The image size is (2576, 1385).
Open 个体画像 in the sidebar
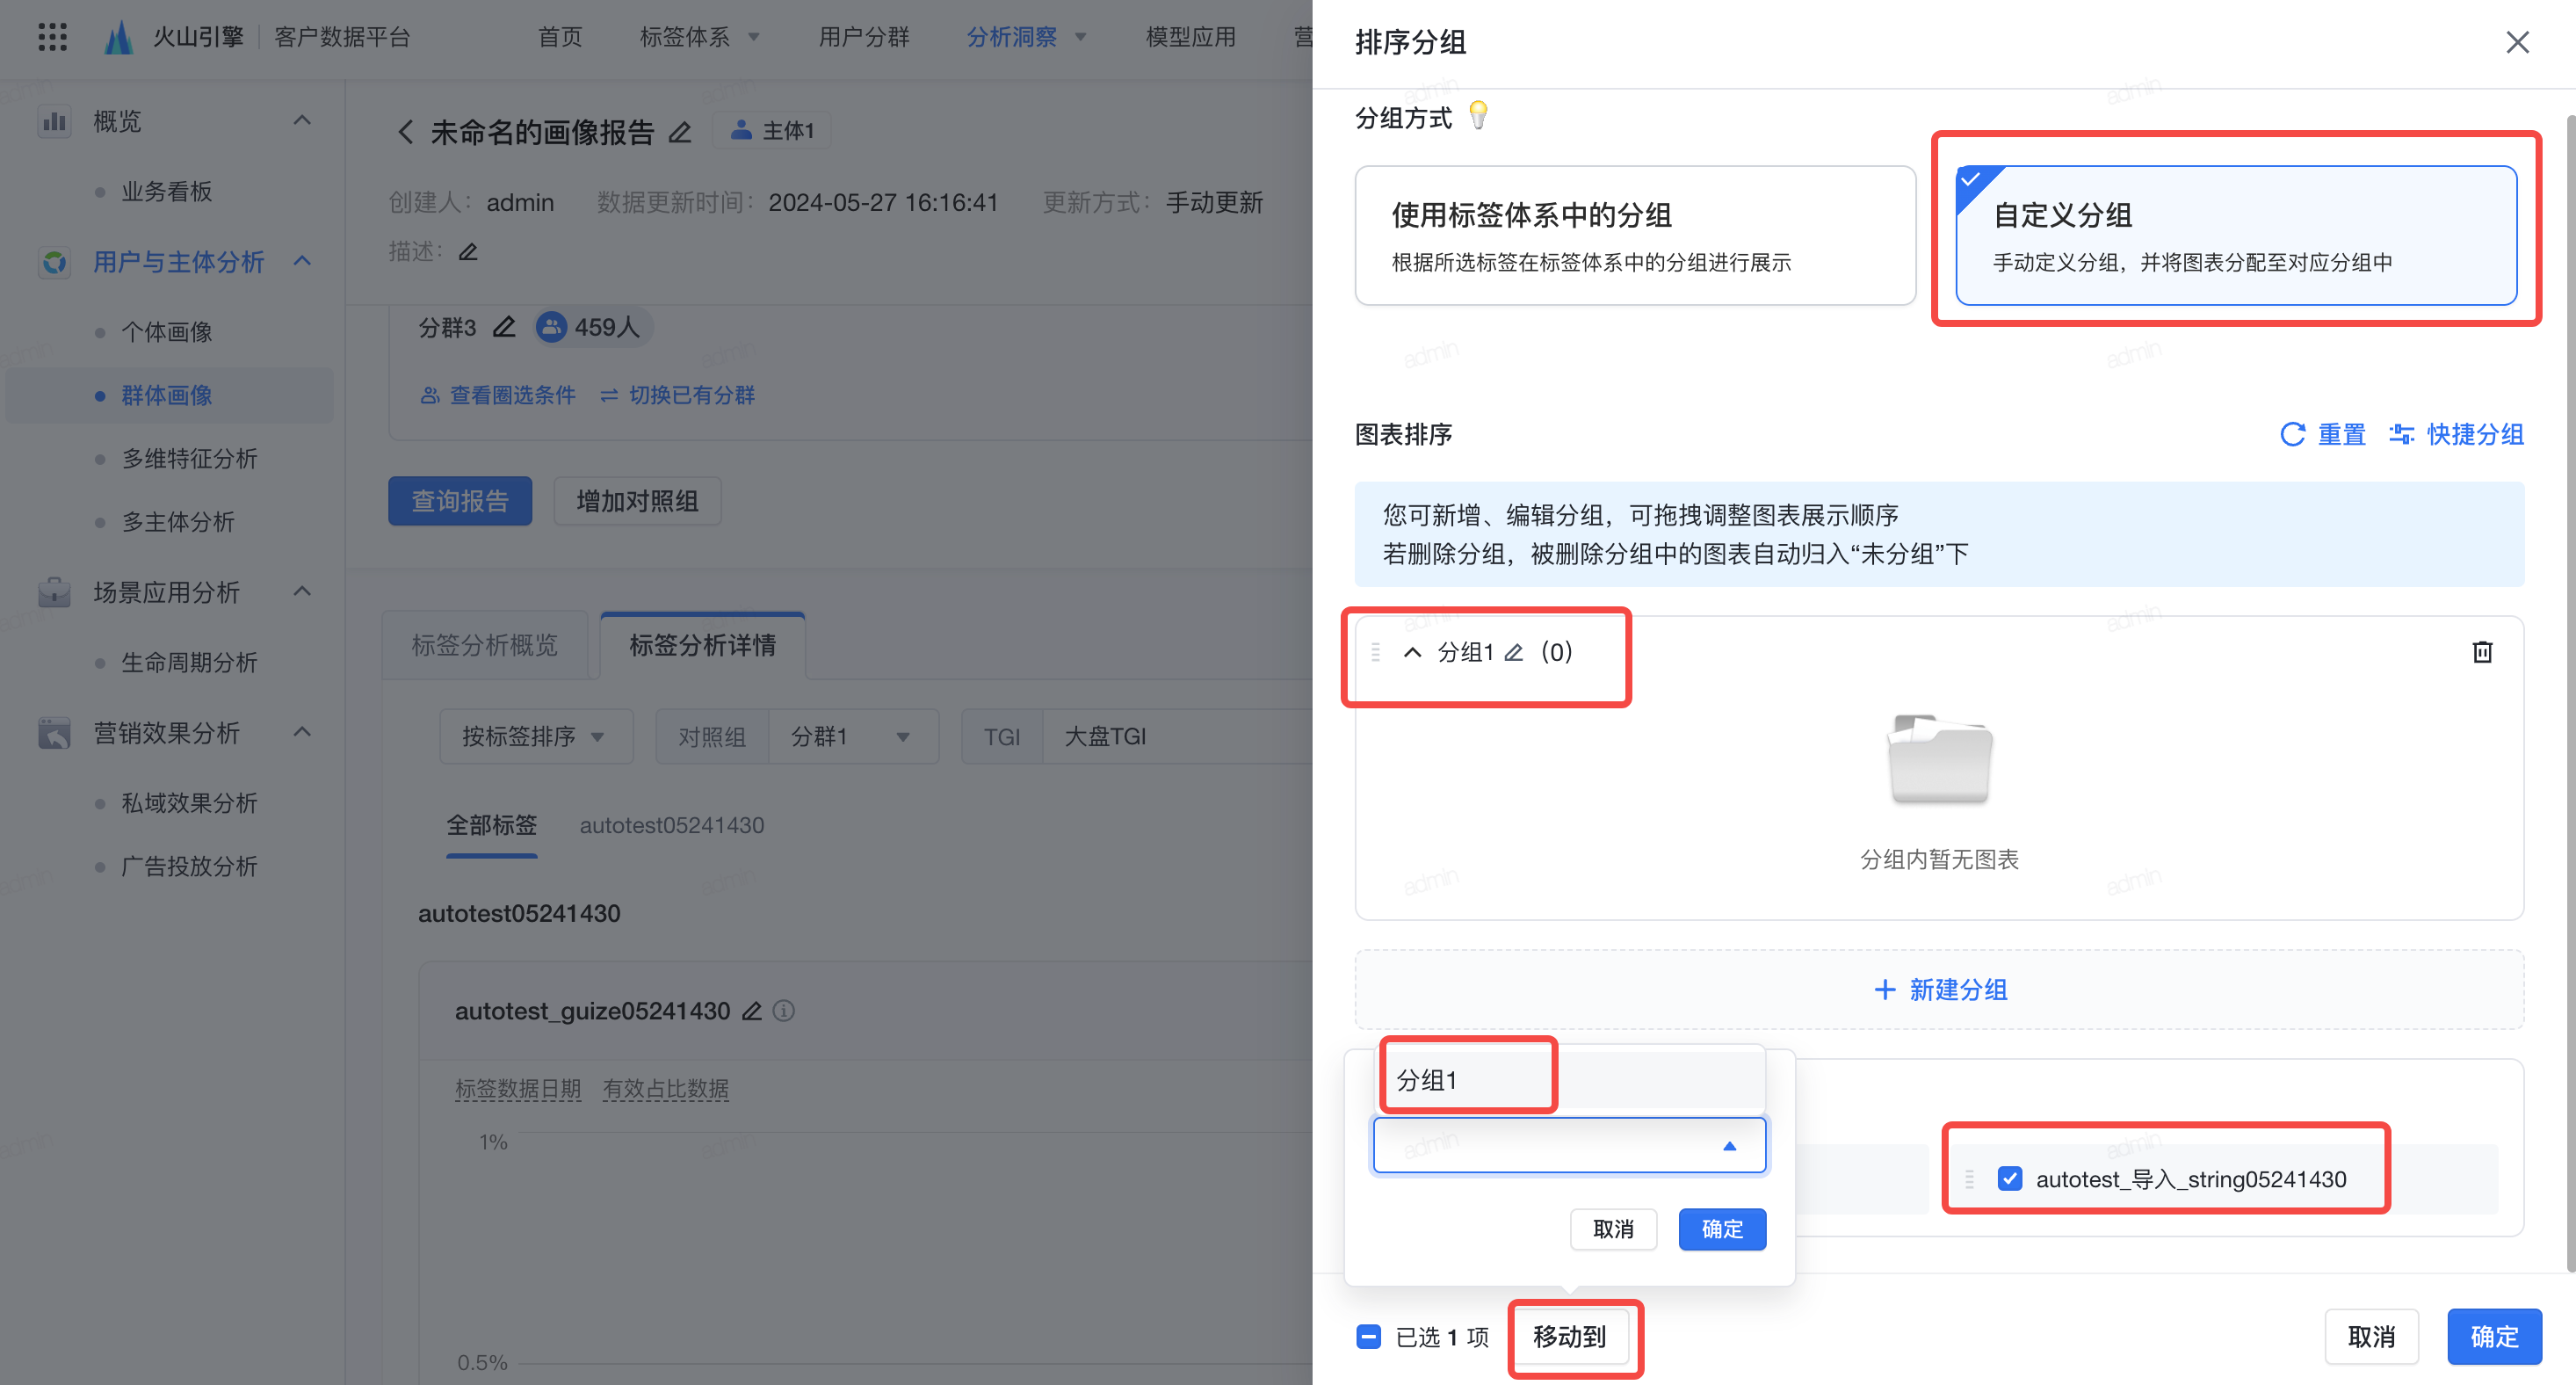point(166,332)
